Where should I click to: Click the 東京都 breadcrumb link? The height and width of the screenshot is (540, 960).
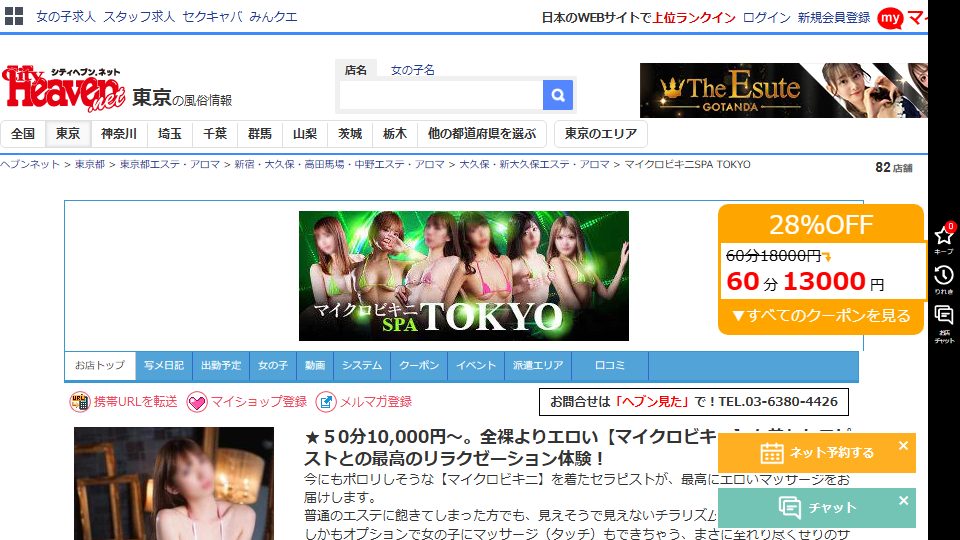pyautogui.click(x=90, y=164)
